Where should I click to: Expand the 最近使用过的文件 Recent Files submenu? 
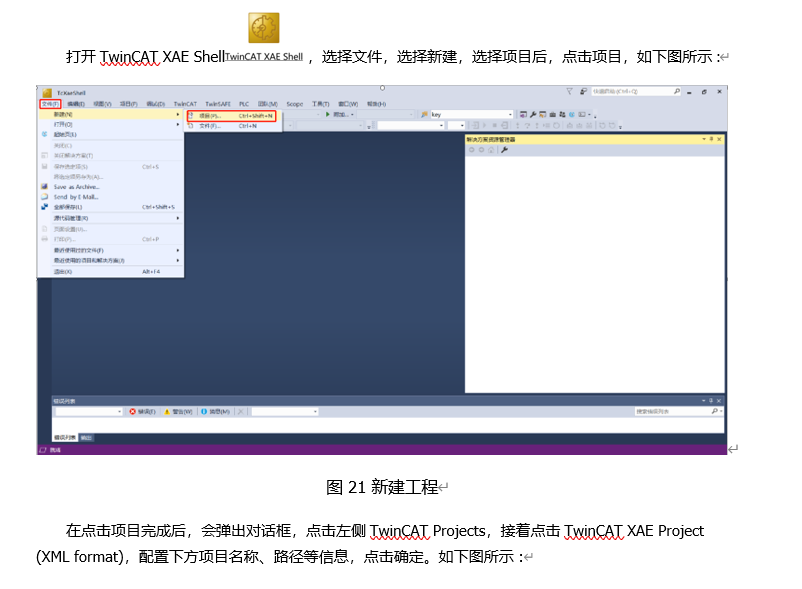point(111,250)
